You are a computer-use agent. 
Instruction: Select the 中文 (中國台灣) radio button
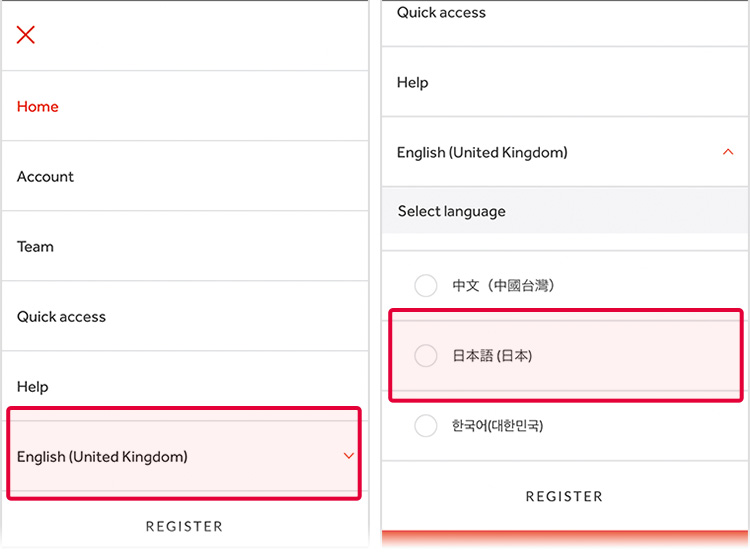point(426,285)
